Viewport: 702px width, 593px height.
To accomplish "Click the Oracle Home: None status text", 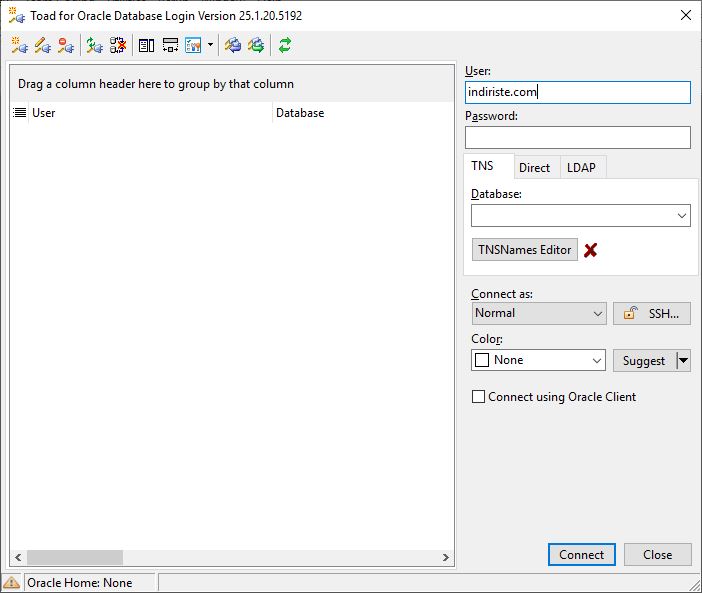I will point(80,583).
